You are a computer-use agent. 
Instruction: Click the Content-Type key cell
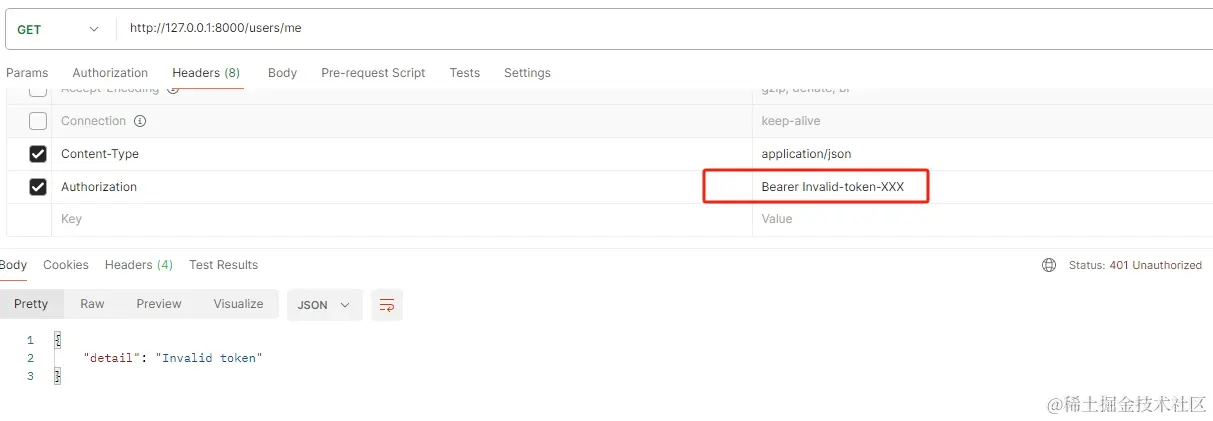pos(401,154)
